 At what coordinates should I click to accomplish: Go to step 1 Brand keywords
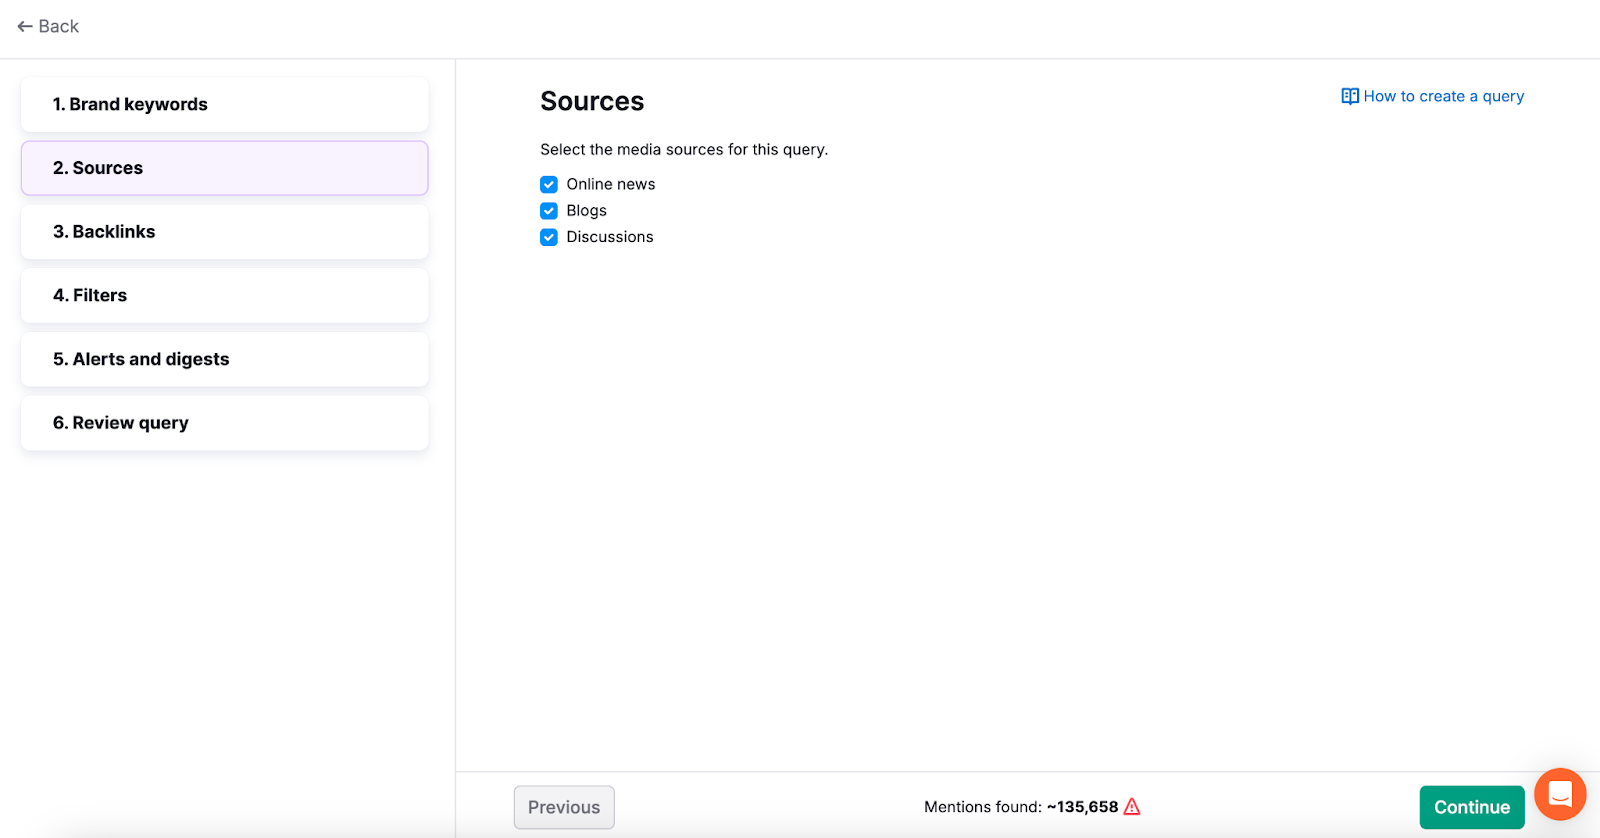tap(224, 105)
